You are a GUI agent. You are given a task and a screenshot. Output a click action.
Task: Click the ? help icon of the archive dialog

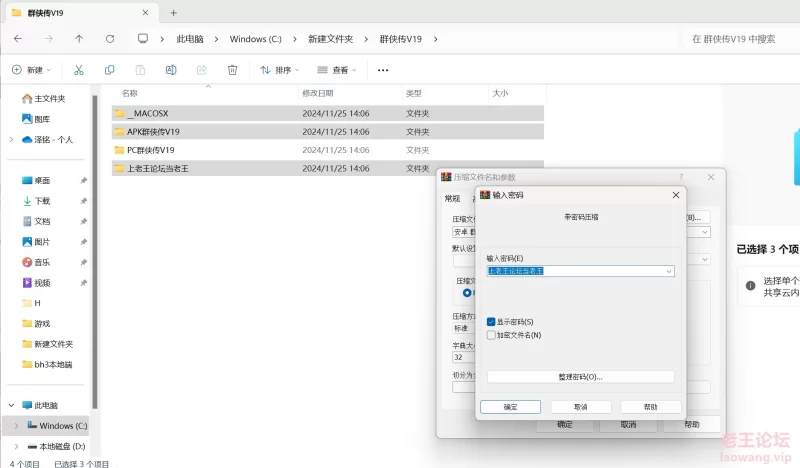pyautogui.click(x=681, y=177)
